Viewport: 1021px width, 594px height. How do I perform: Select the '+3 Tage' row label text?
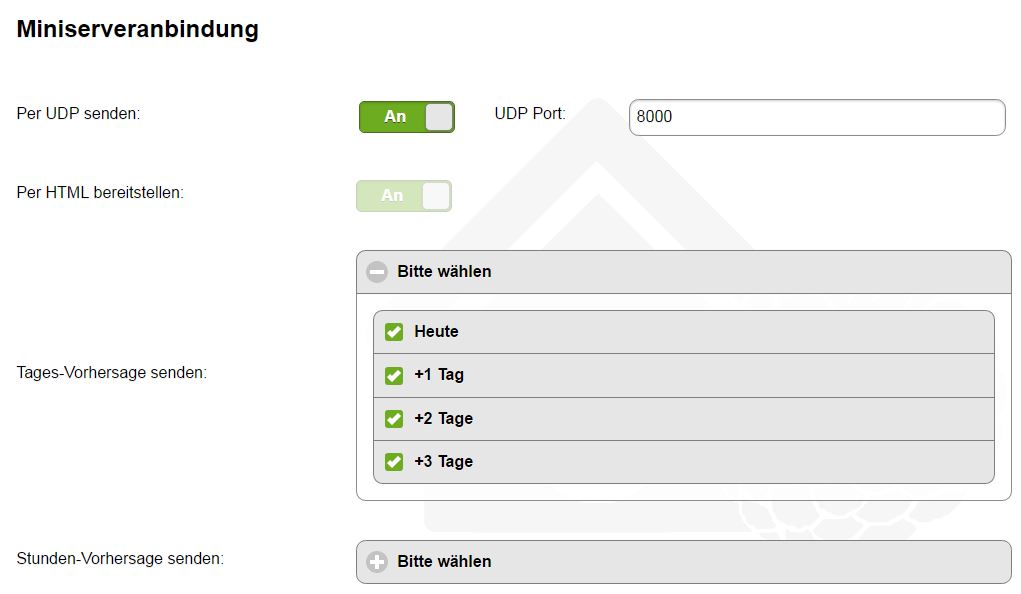click(443, 462)
